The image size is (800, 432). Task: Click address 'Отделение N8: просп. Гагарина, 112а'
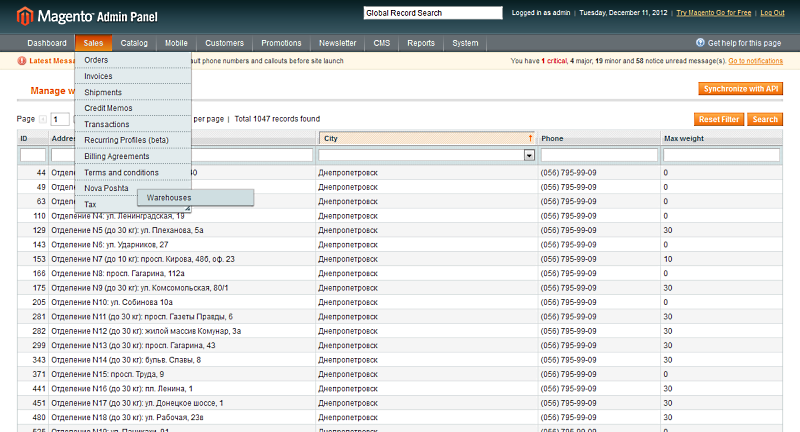(x=118, y=273)
